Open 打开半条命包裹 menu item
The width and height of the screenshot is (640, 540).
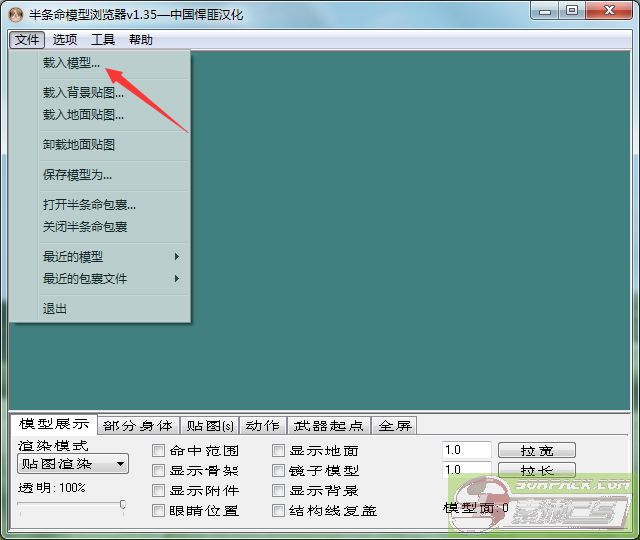point(89,205)
